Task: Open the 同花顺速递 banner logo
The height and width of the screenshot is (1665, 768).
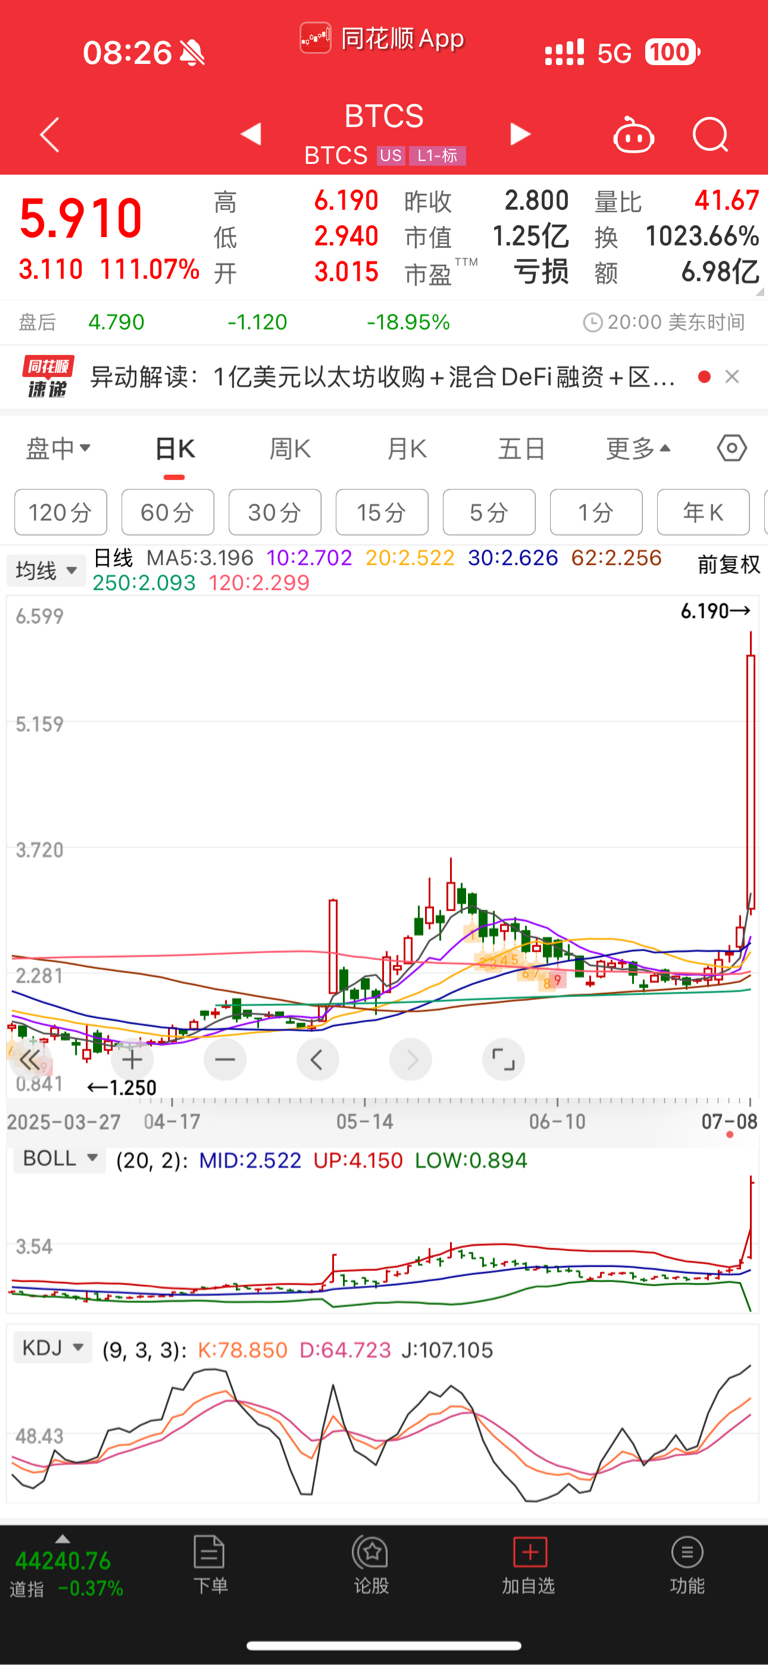Action: pyautogui.click(x=48, y=377)
